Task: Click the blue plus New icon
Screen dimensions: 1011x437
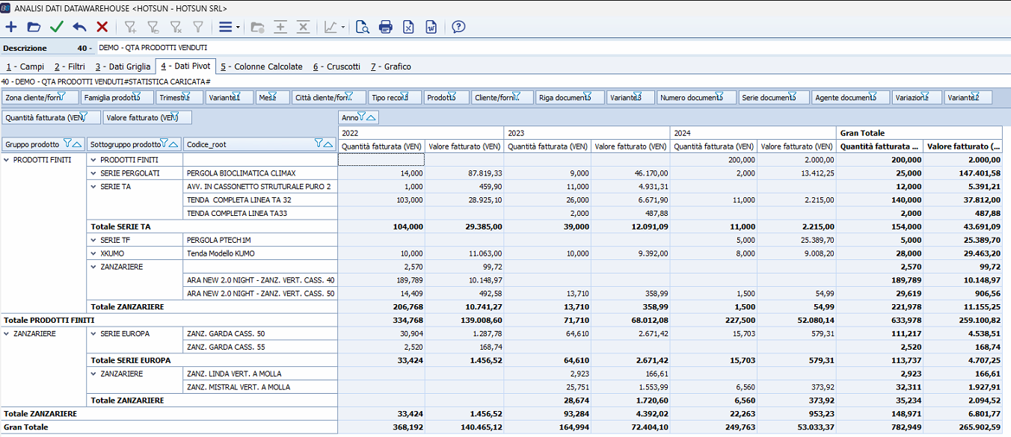Action: pos(12,27)
